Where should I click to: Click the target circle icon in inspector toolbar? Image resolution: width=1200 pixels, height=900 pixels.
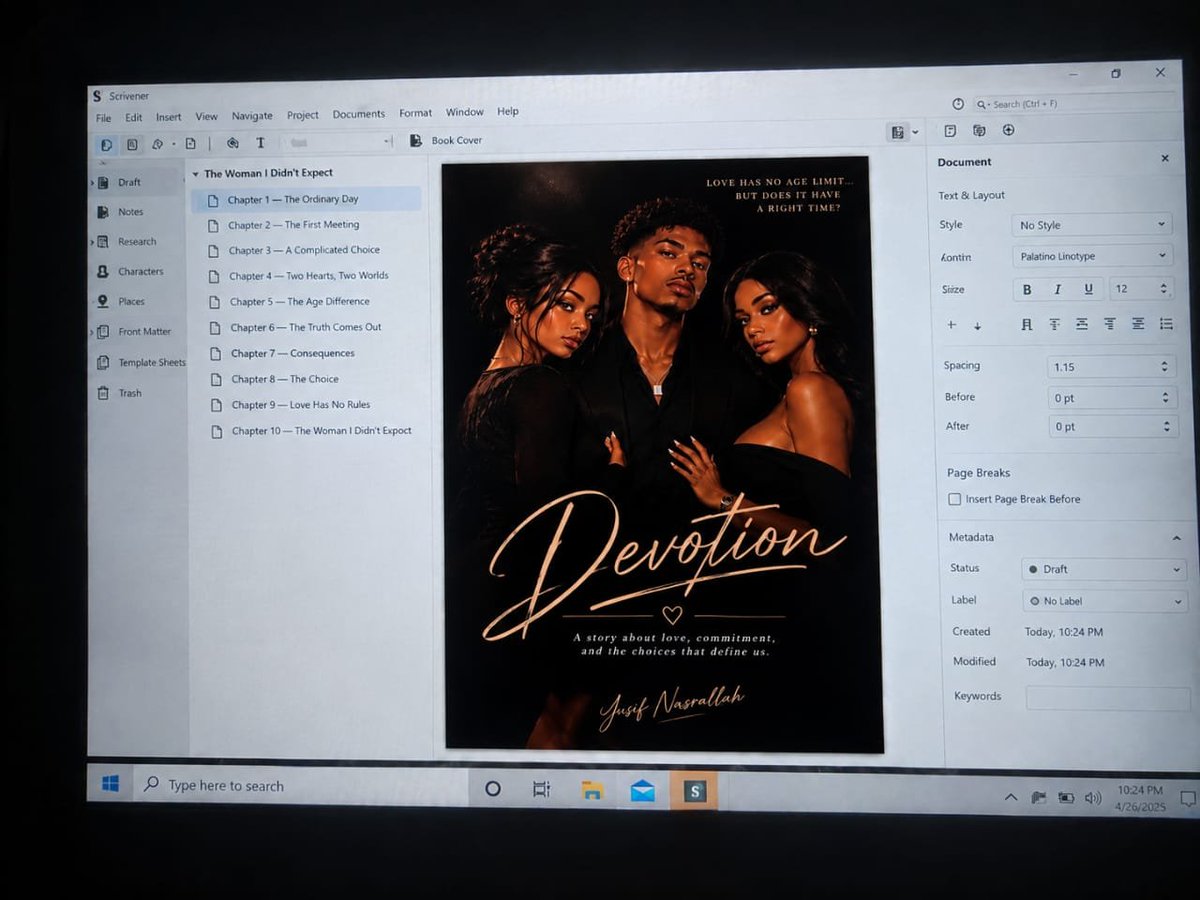1008,130
